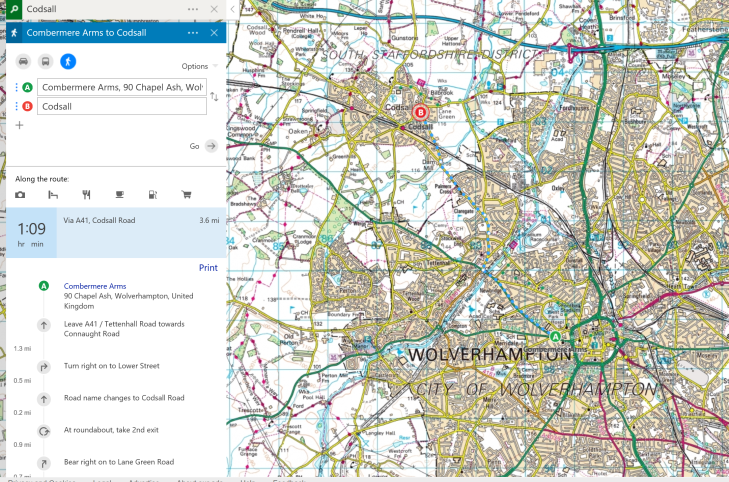This screenshot has height=482, width=729.
Task: Click the Print link
Action: (208, 268)
